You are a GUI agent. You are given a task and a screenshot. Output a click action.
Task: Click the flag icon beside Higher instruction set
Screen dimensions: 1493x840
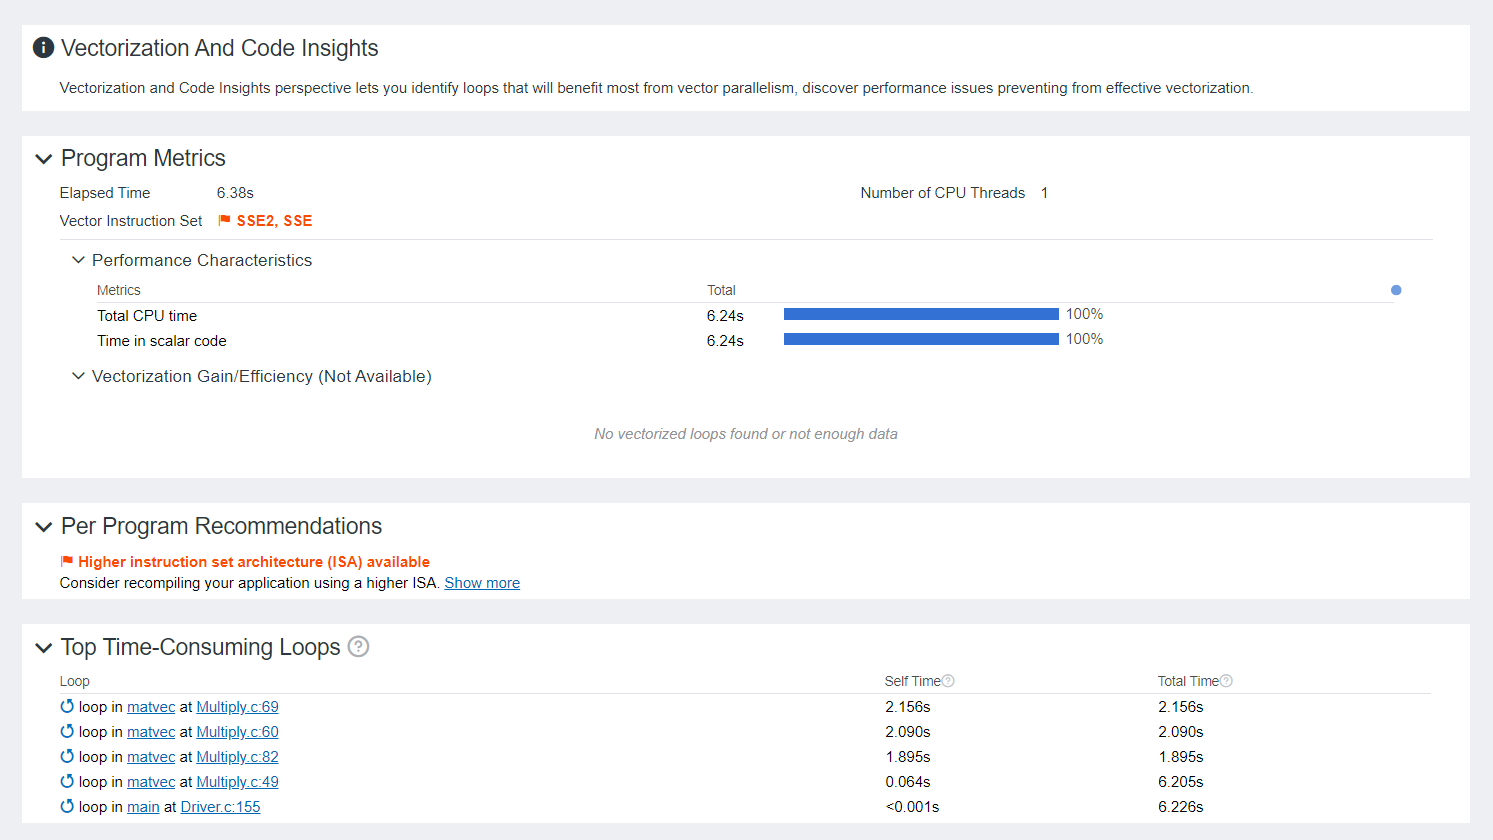(x=67, y=562)
